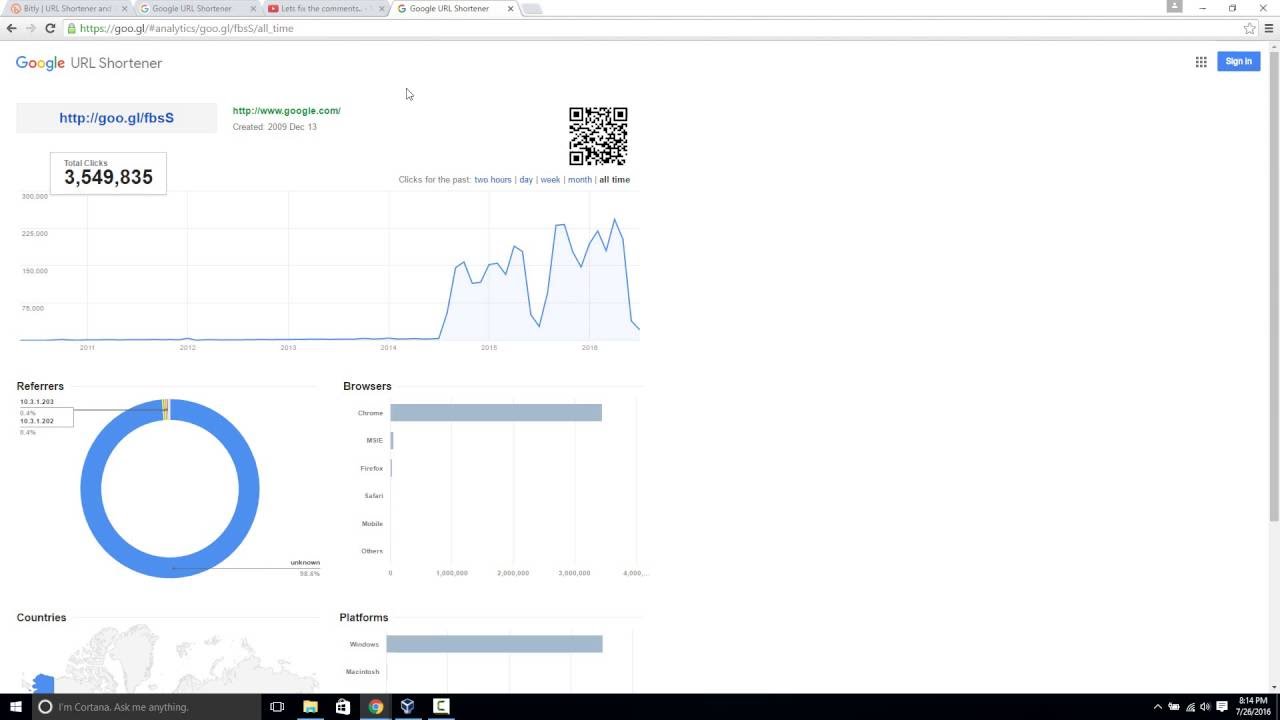Bookmark this page with star icon
Screen dimensions: 1280x720
point(1249,28)
